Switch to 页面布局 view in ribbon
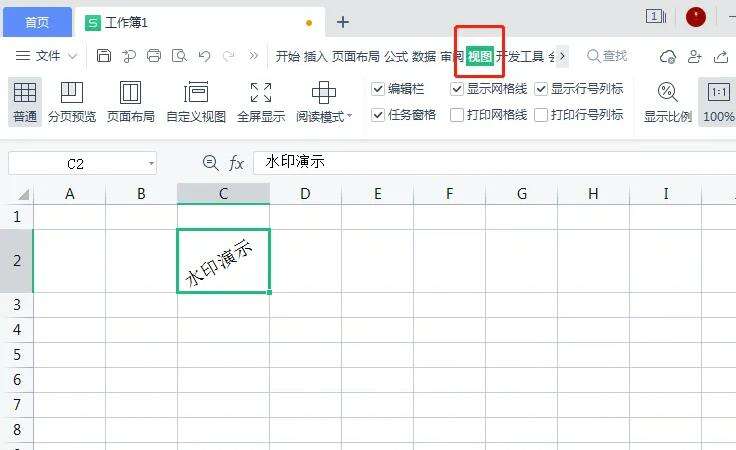 130,102
